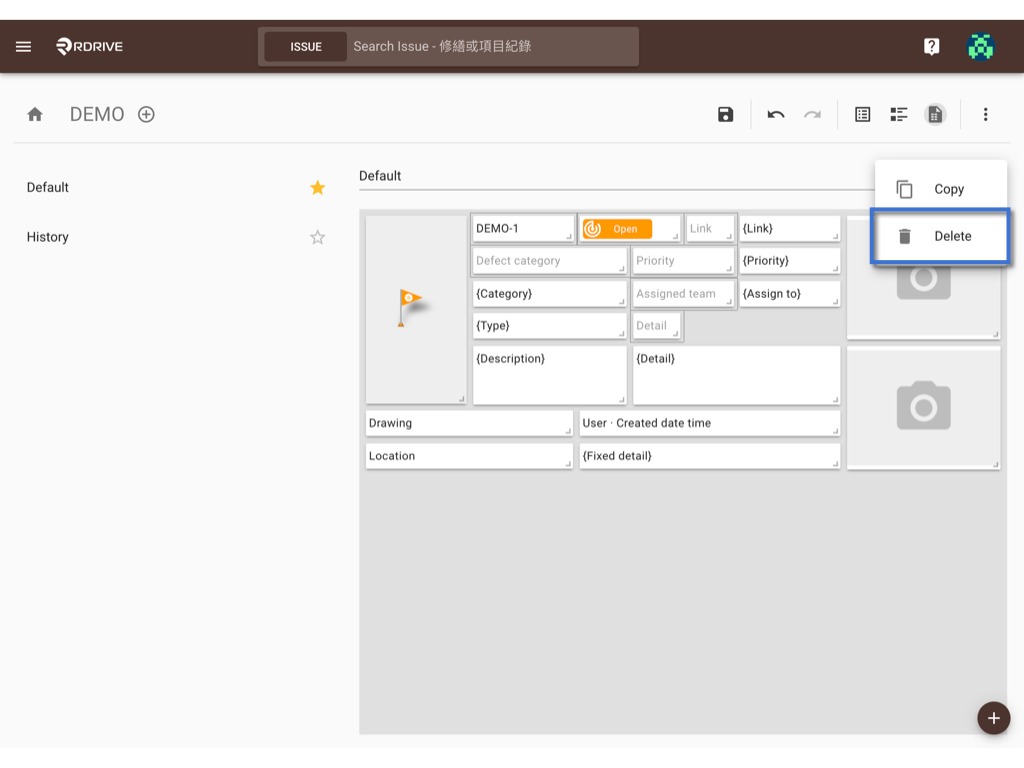Viewport: 1024px width, 768px height.
Task: Choose Delete from the popup menu
Action: pyautogui.click(x=940, y=236)
